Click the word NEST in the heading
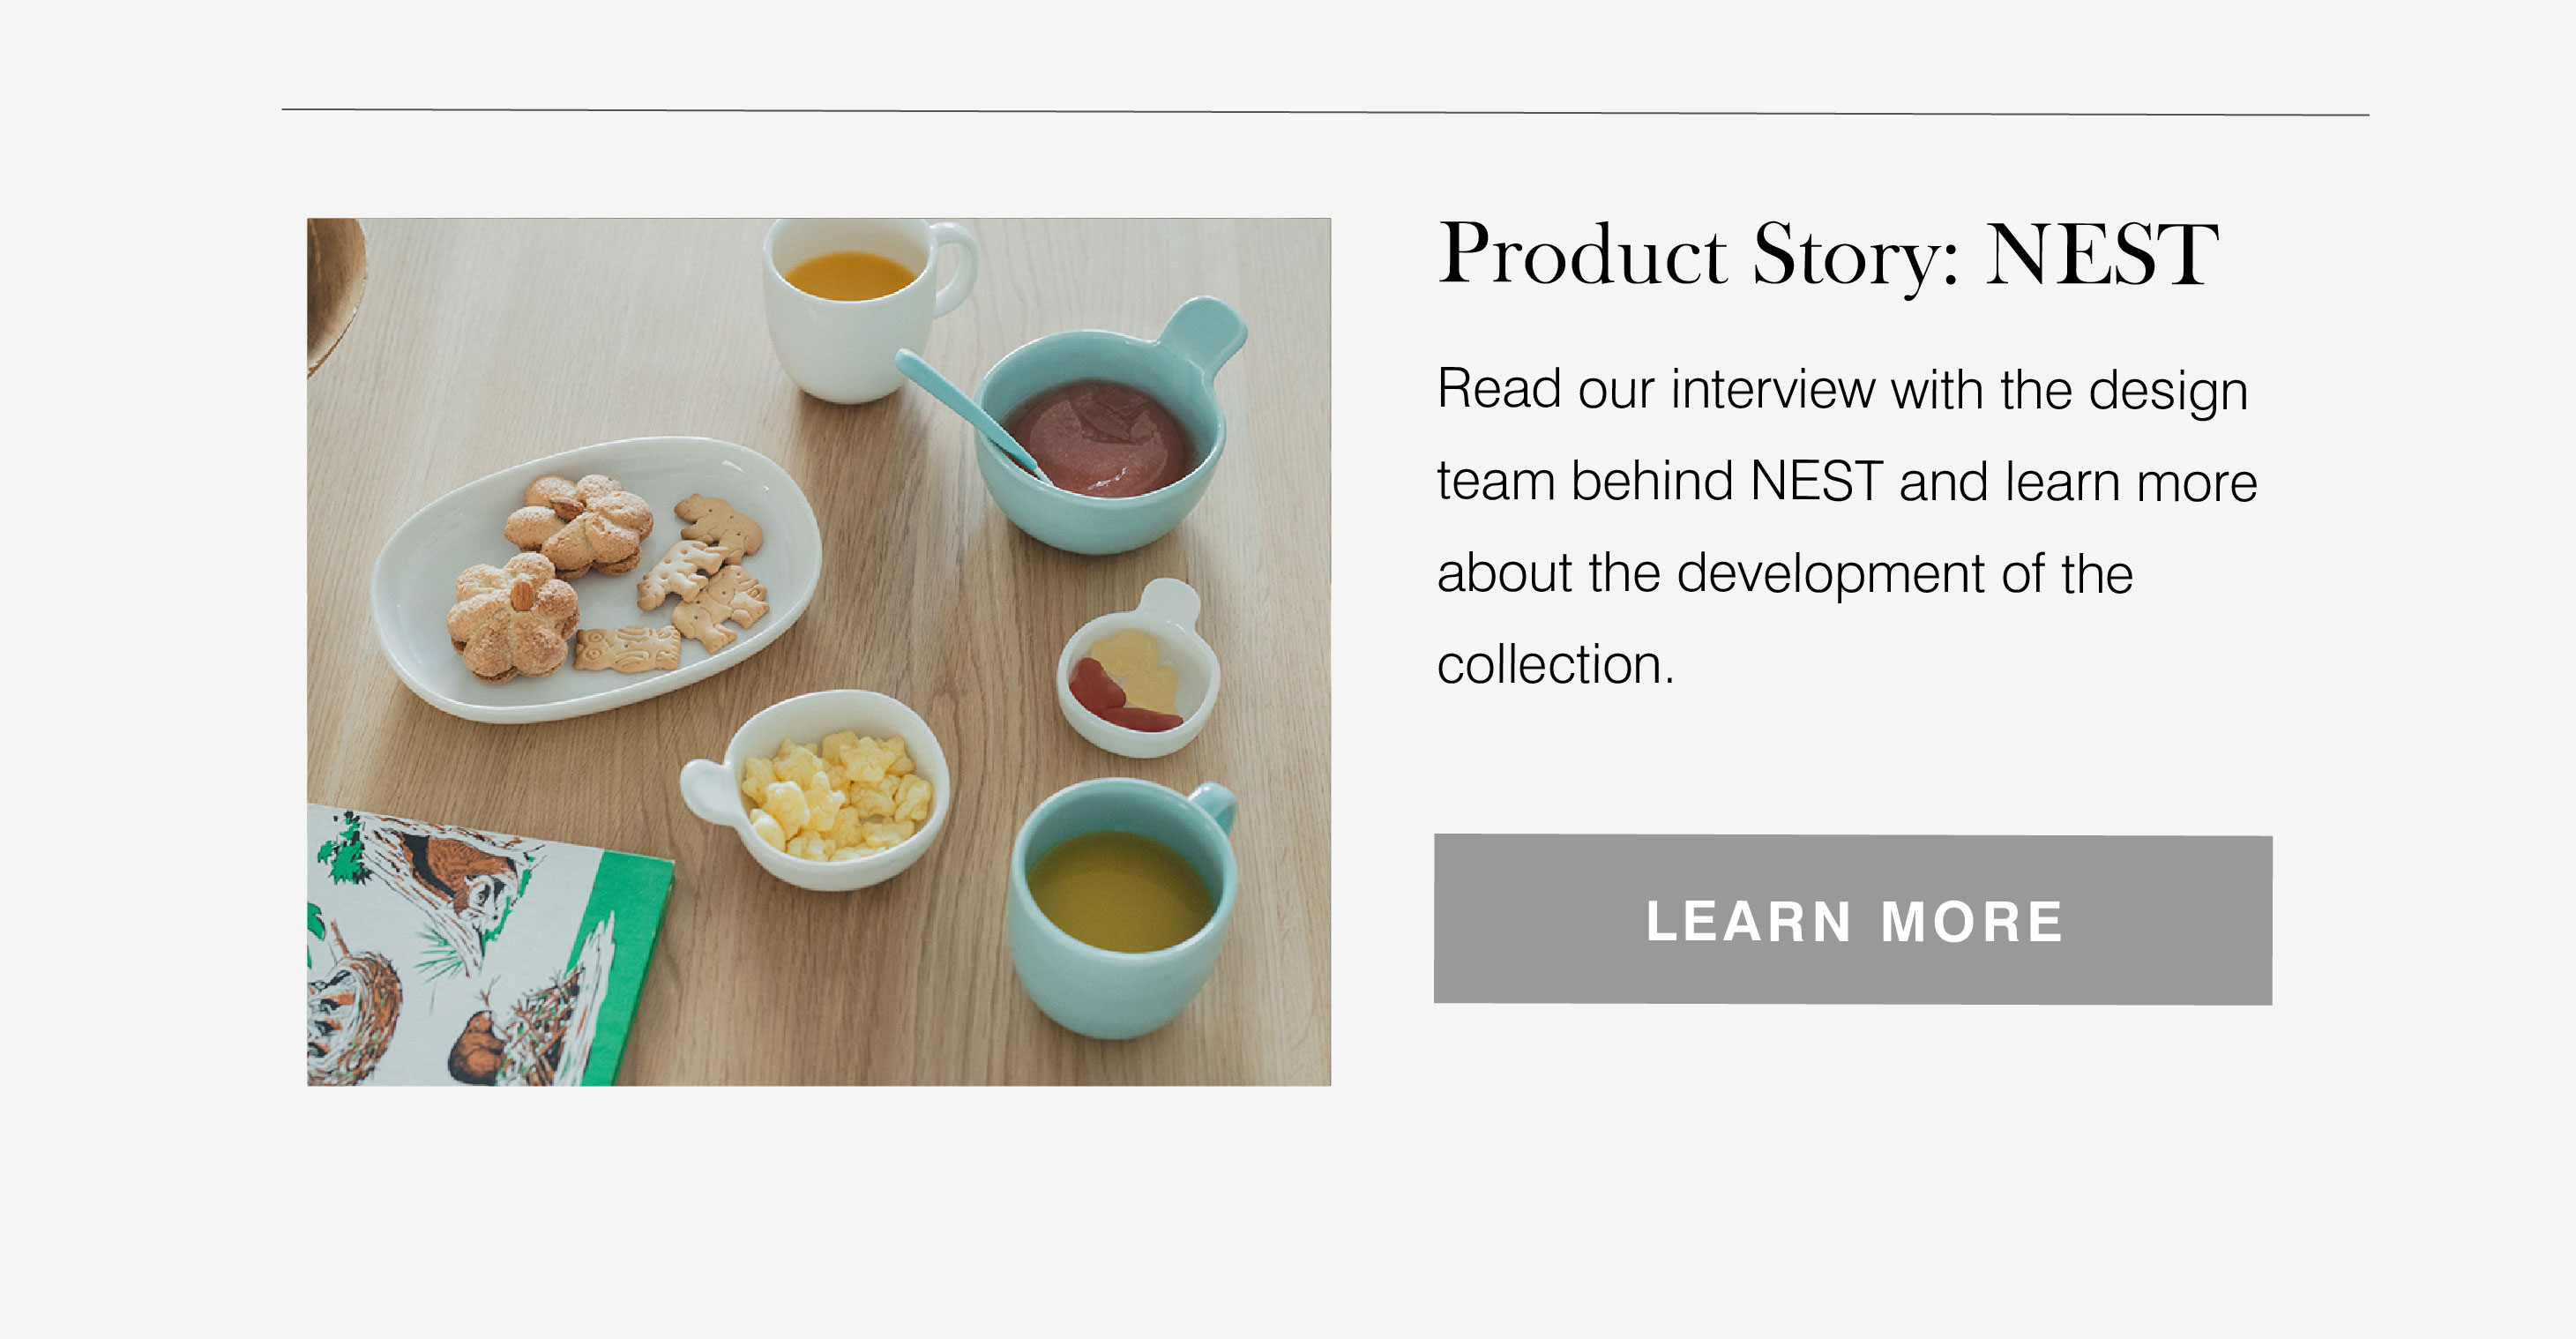Screen dimensions: 2576x1339 click(x=2102, y=255)
